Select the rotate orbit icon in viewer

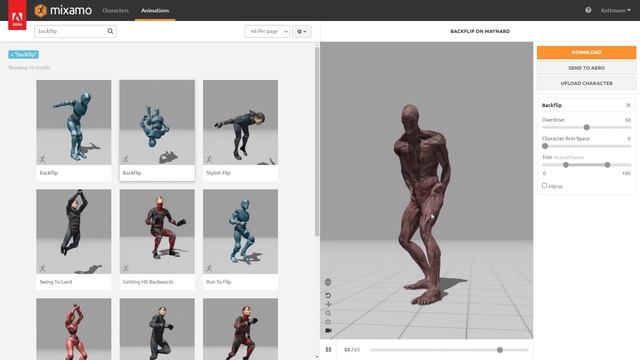(328, 322)
